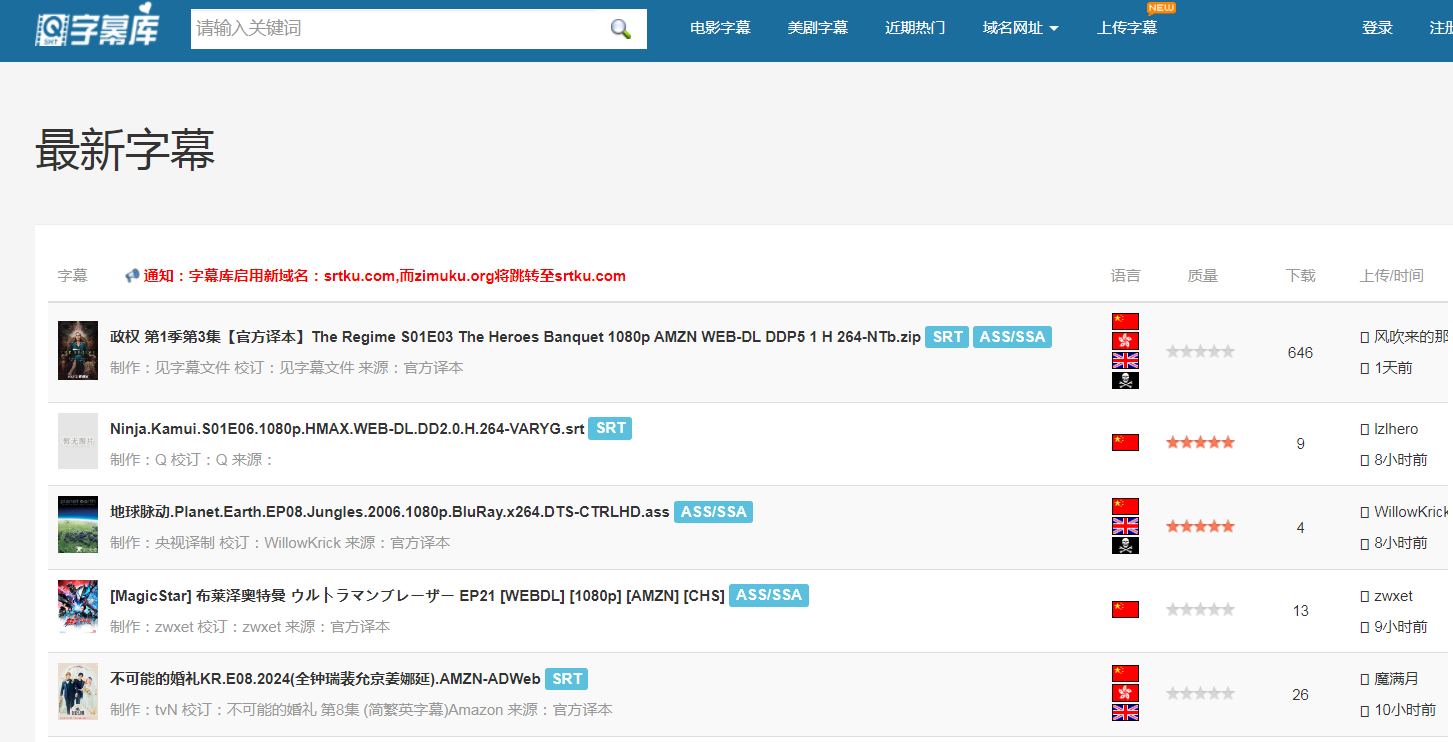This screenshot has width=1453, height=742.
Task: Click UK flag in Planet Earth row
Action: pyautogui.click(x=1125, y=526)
